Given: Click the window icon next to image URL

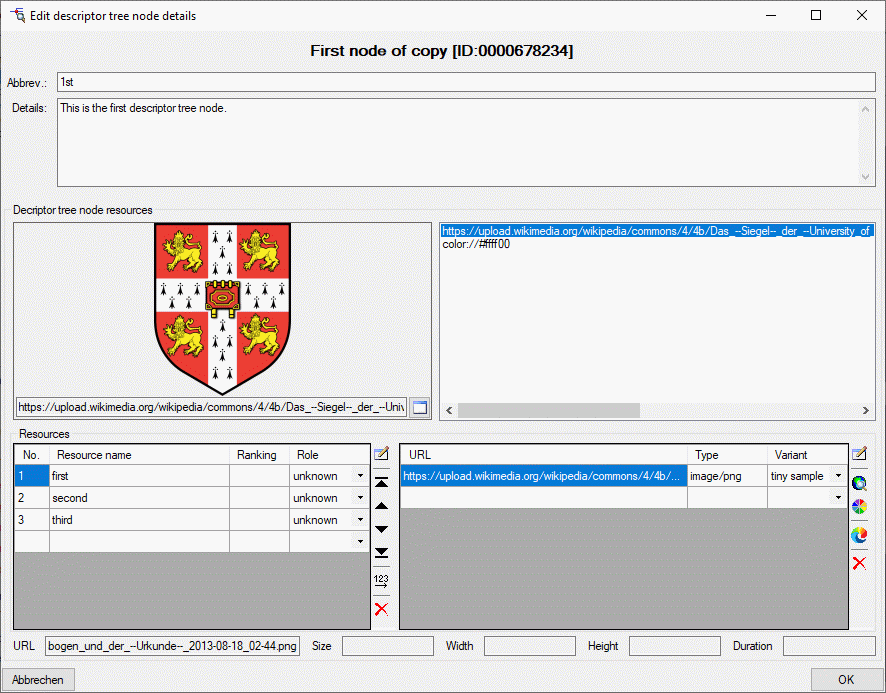Looking at the screenshot, I should coord(420,407).
